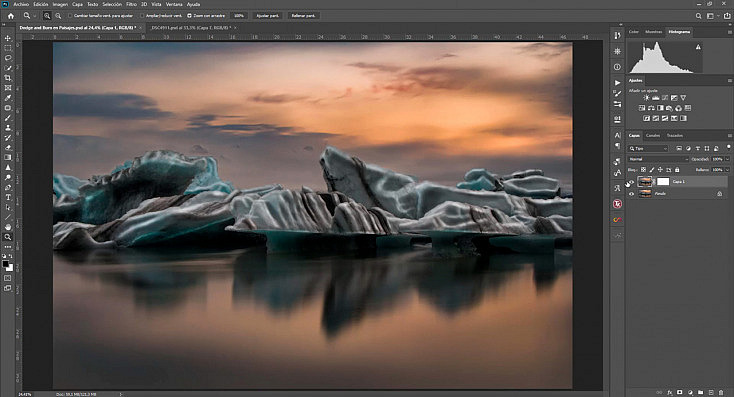Toggle 'Zoom con arrastre' checkbox
This screenshot has height=397, width=734.
189,16
